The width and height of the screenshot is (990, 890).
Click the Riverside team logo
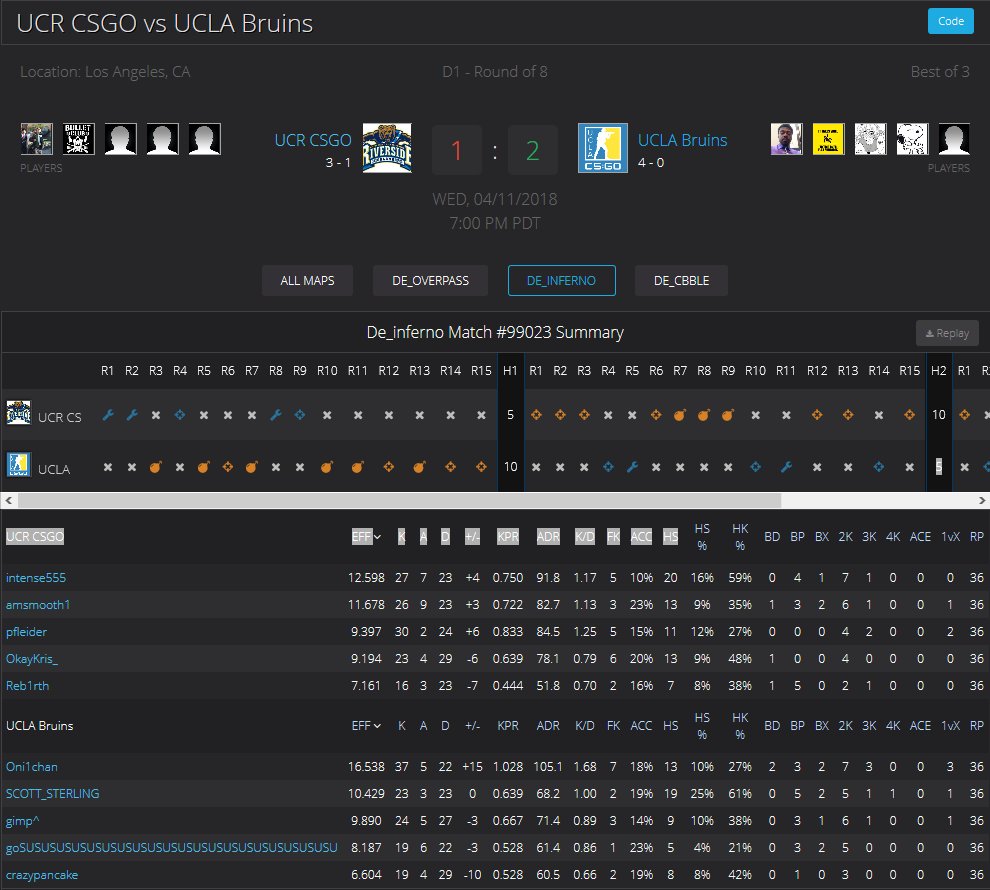[x=387, y=148]
